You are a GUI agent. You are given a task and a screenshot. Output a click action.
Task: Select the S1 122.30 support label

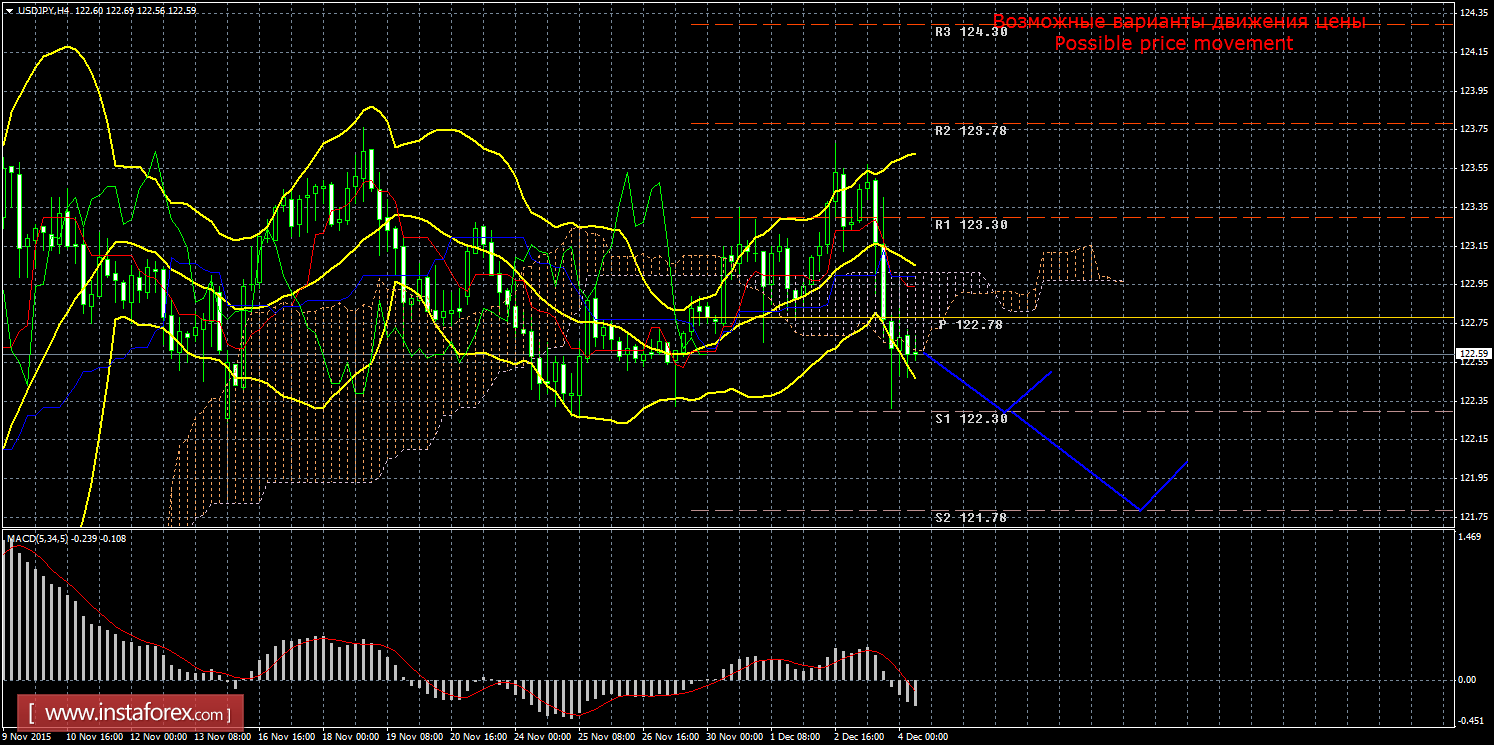[x=970, y=419]
